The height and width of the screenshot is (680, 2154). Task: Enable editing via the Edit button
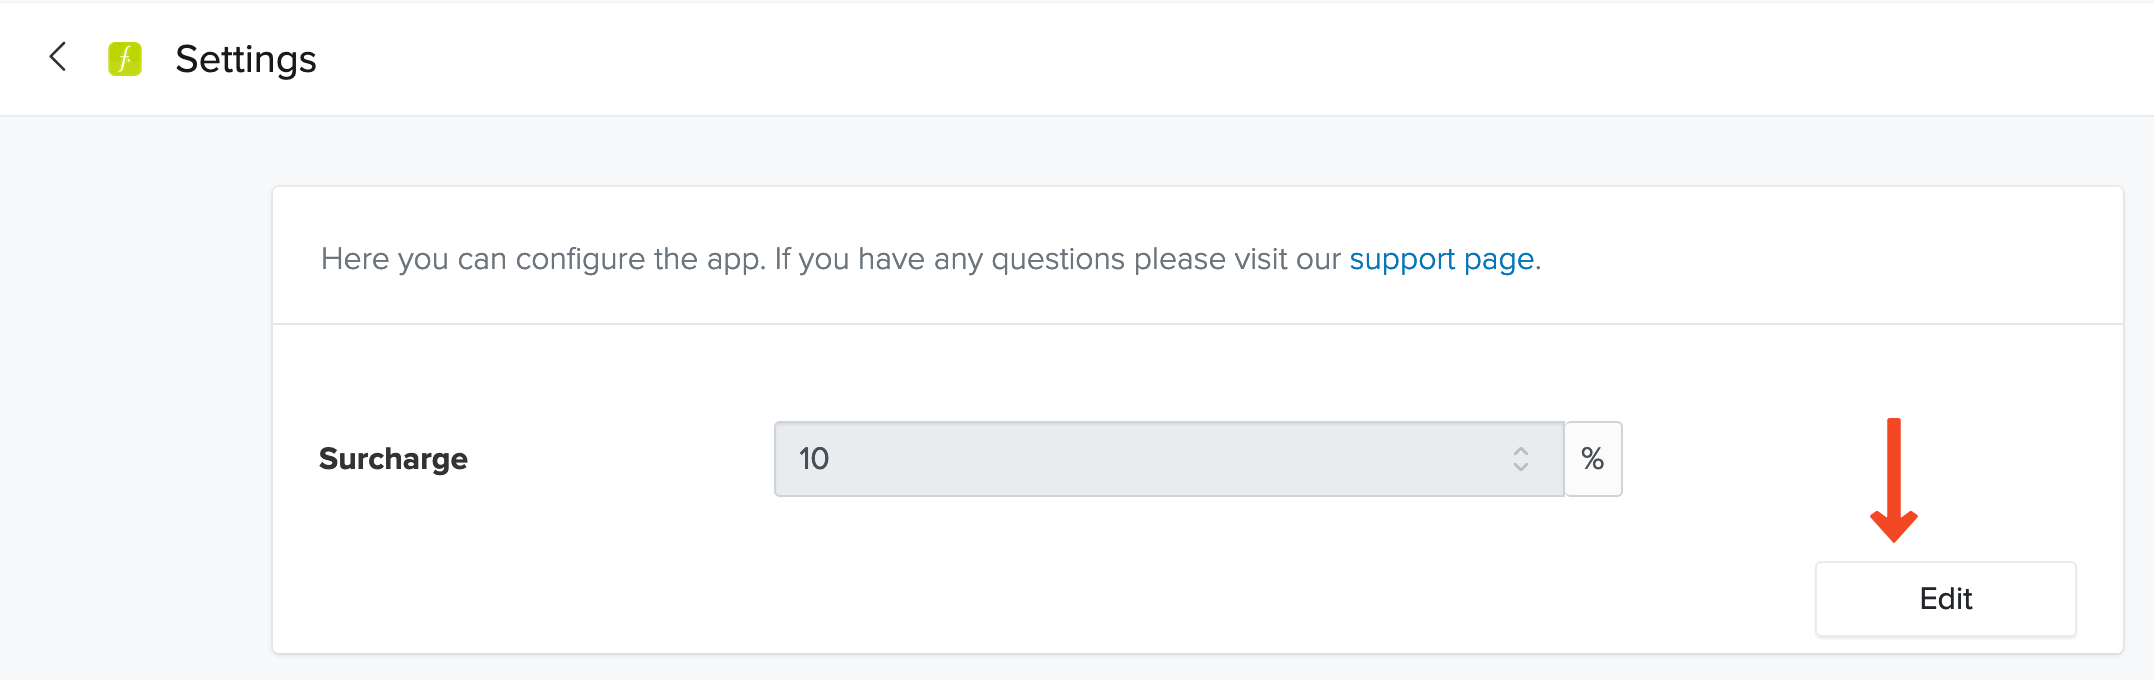coord(1946,599)
